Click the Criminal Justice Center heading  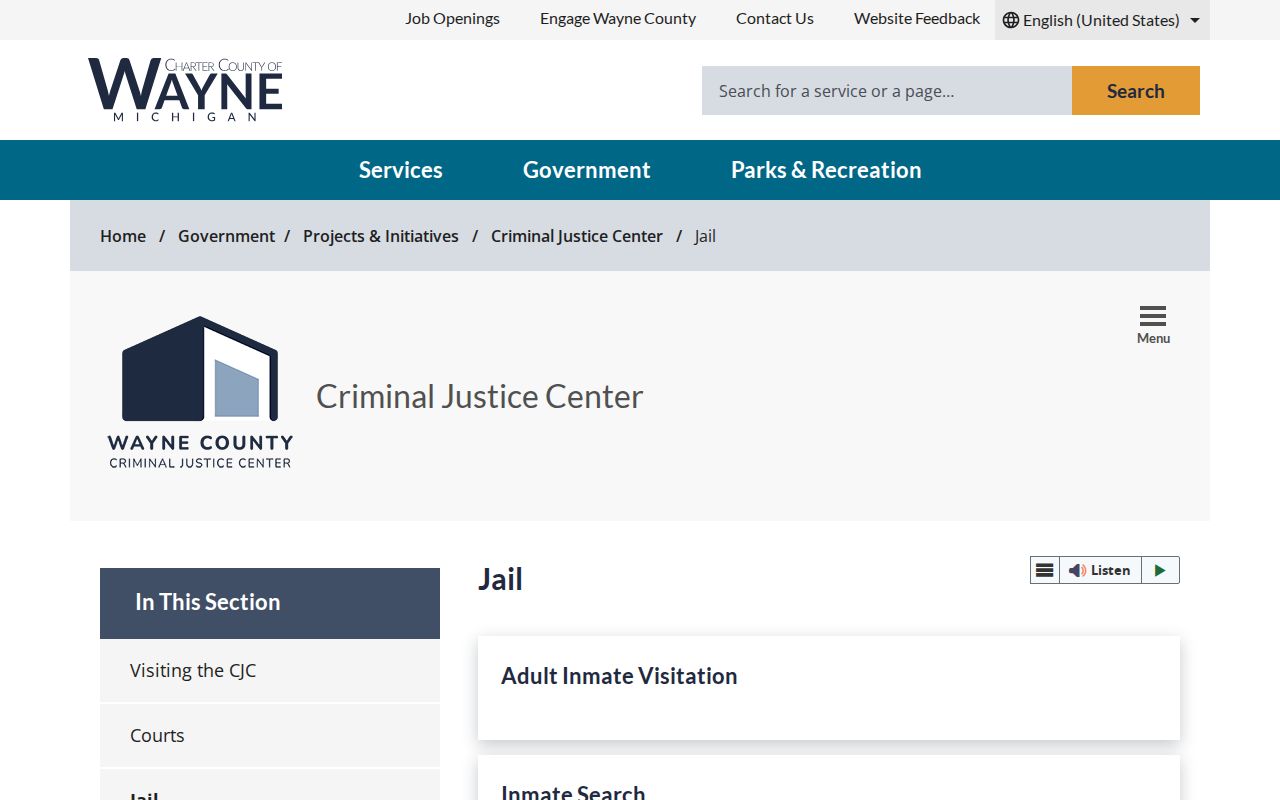pyautogui.click(x=480, y=397)
